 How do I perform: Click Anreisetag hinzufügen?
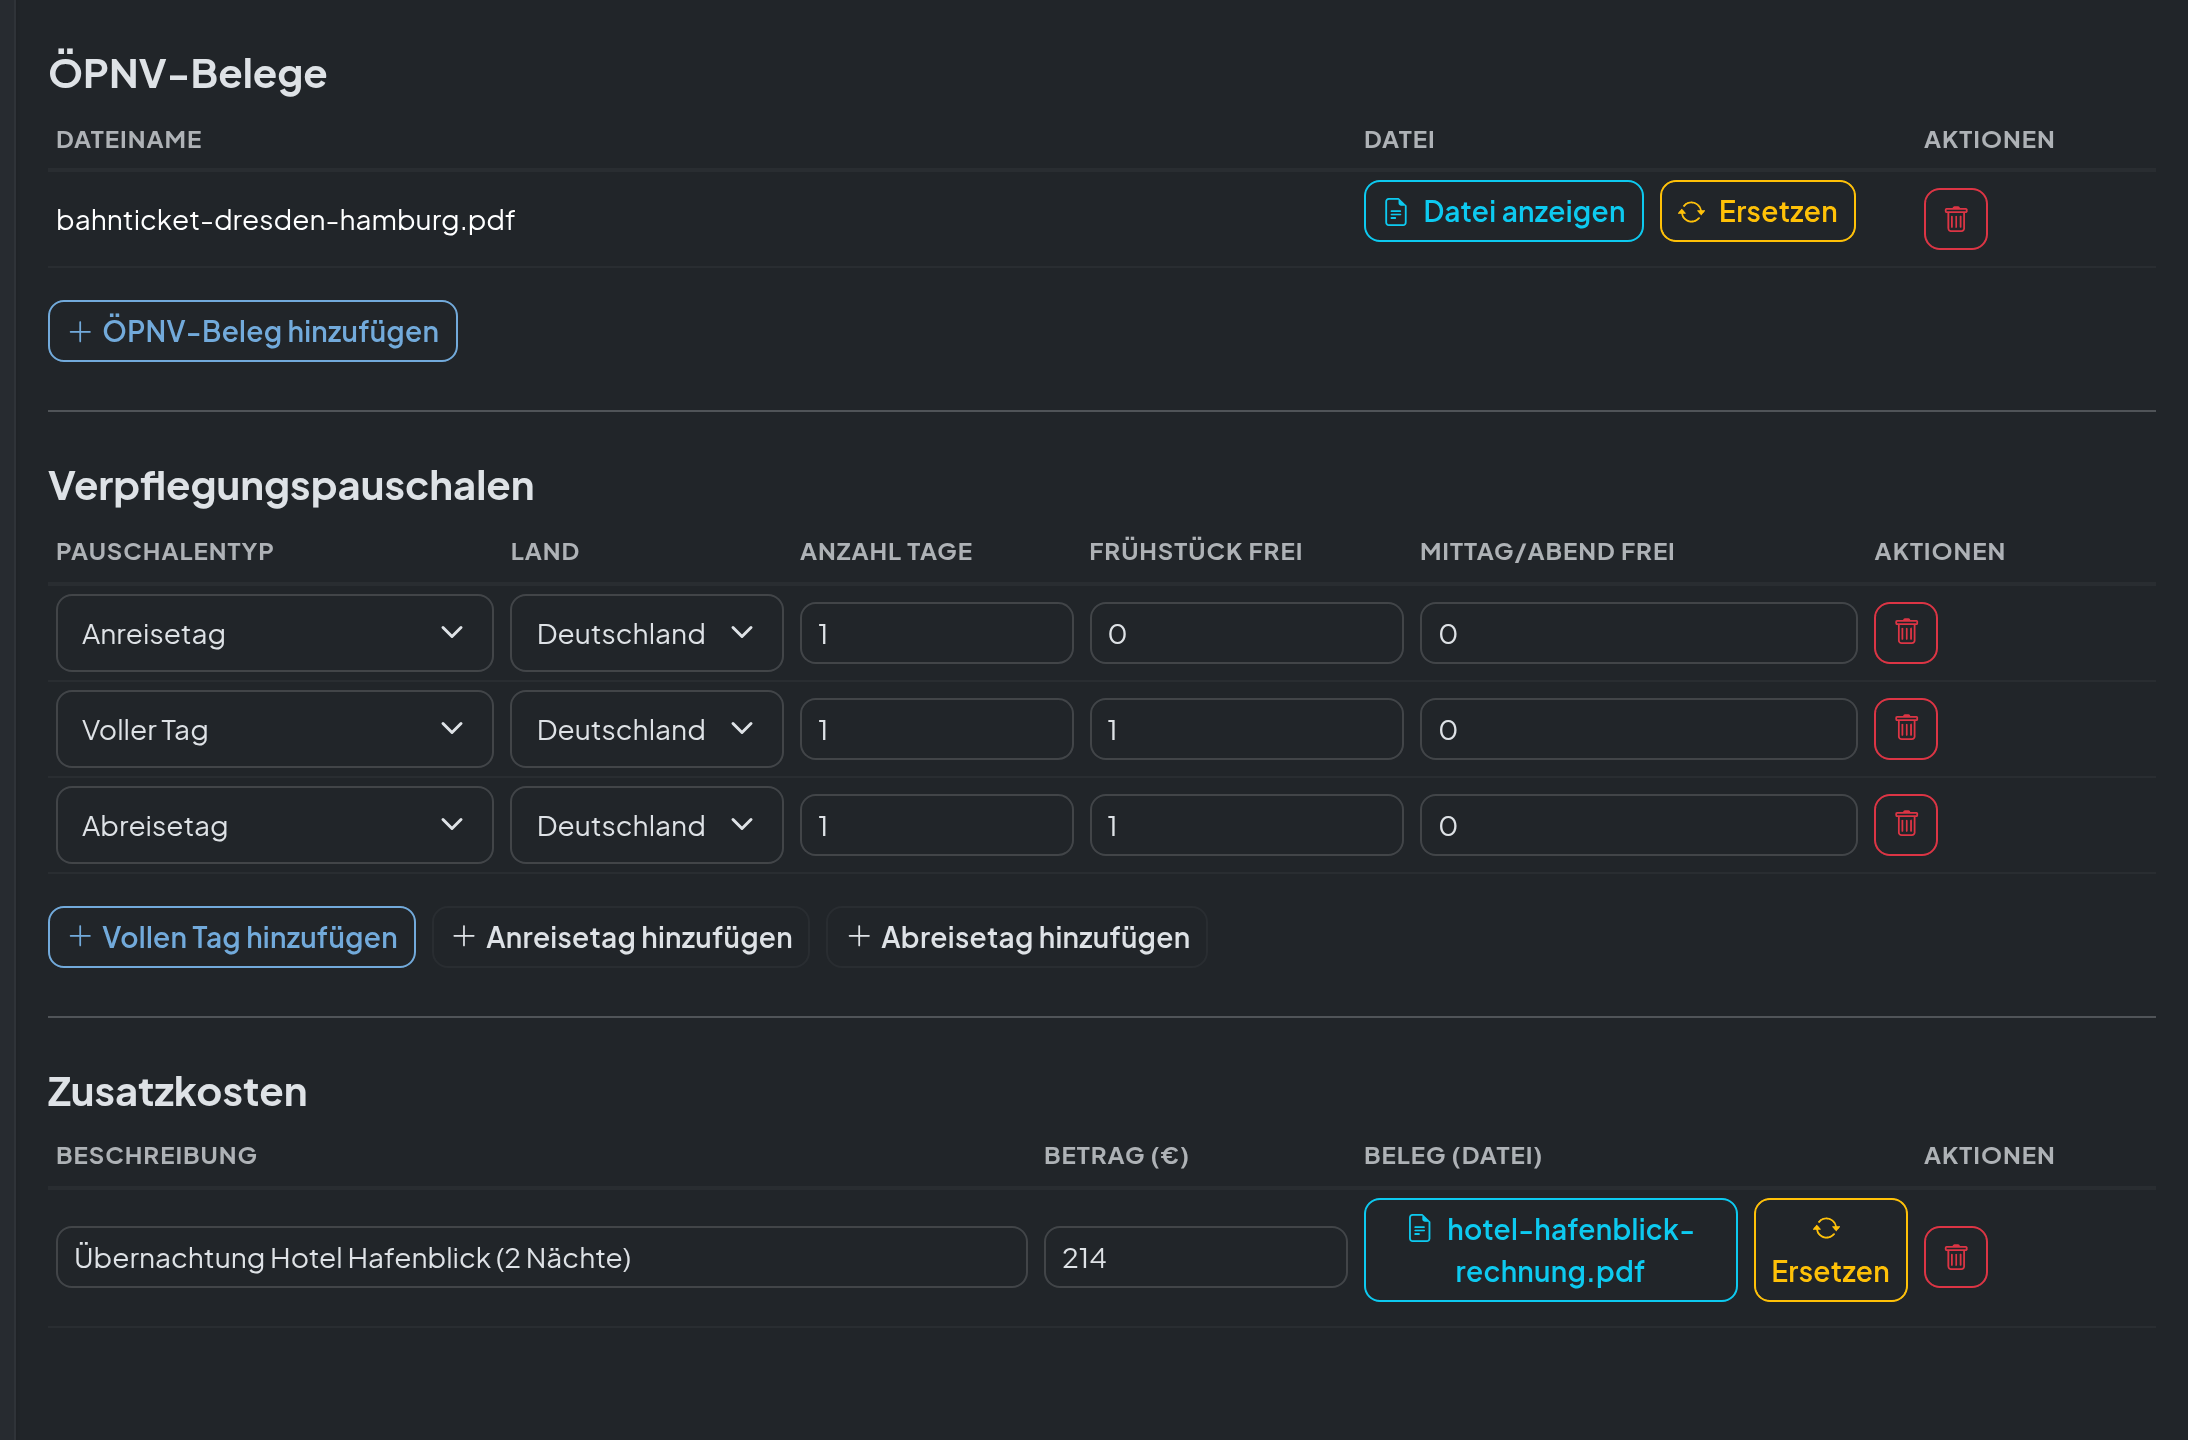pyautogui.click(x=620, y=937)
